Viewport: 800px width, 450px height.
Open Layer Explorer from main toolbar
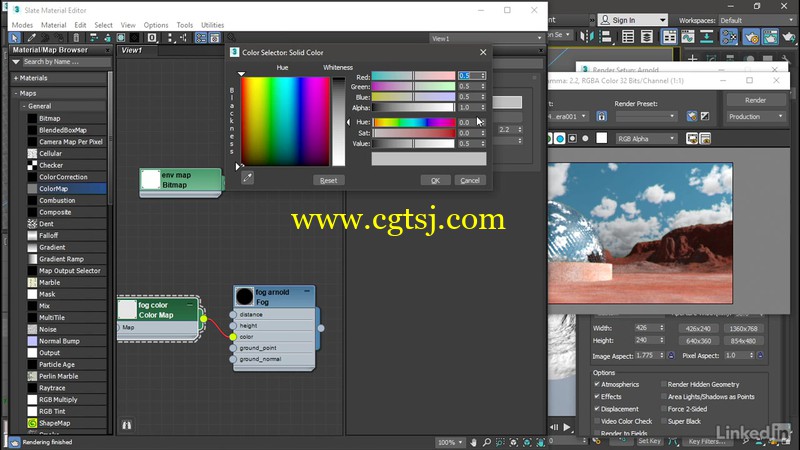coord(647,36)
